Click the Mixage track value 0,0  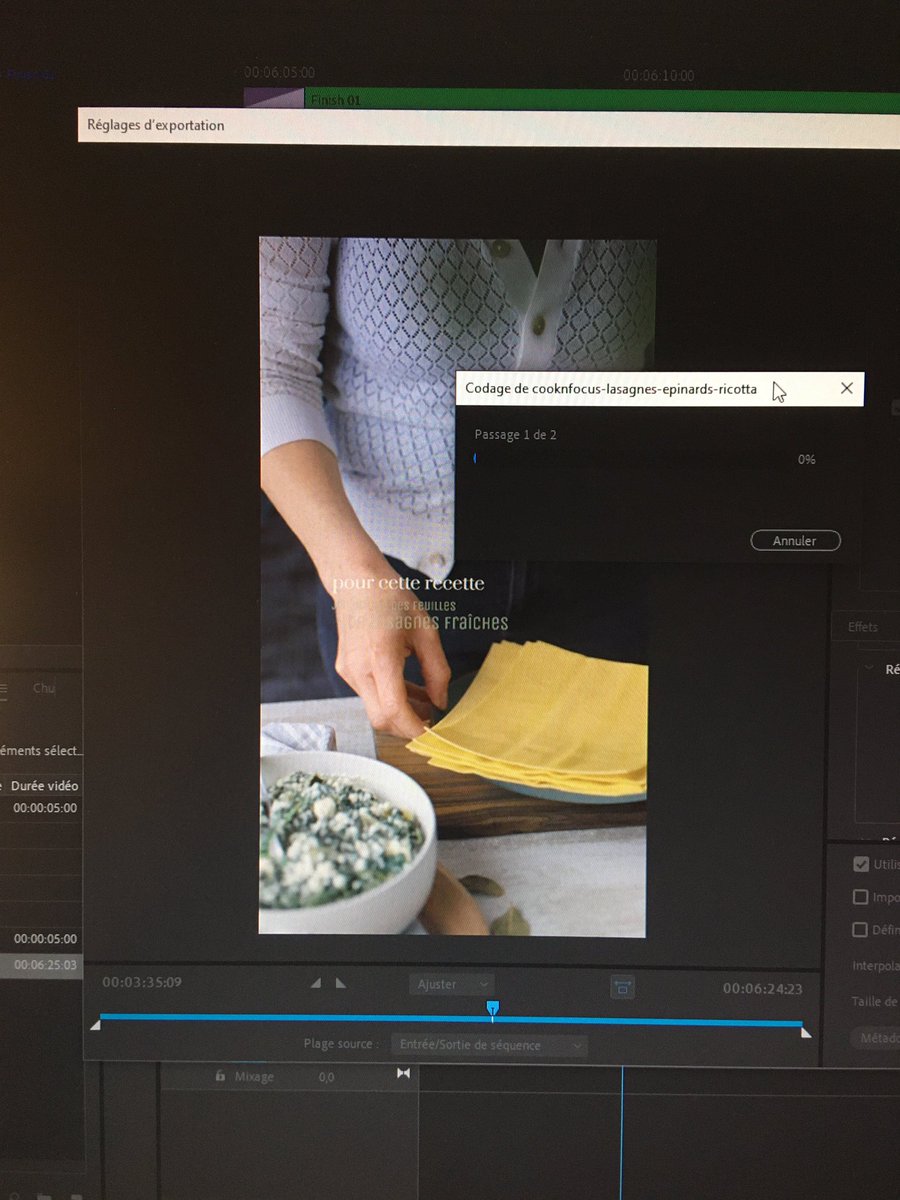point(326,1077)
